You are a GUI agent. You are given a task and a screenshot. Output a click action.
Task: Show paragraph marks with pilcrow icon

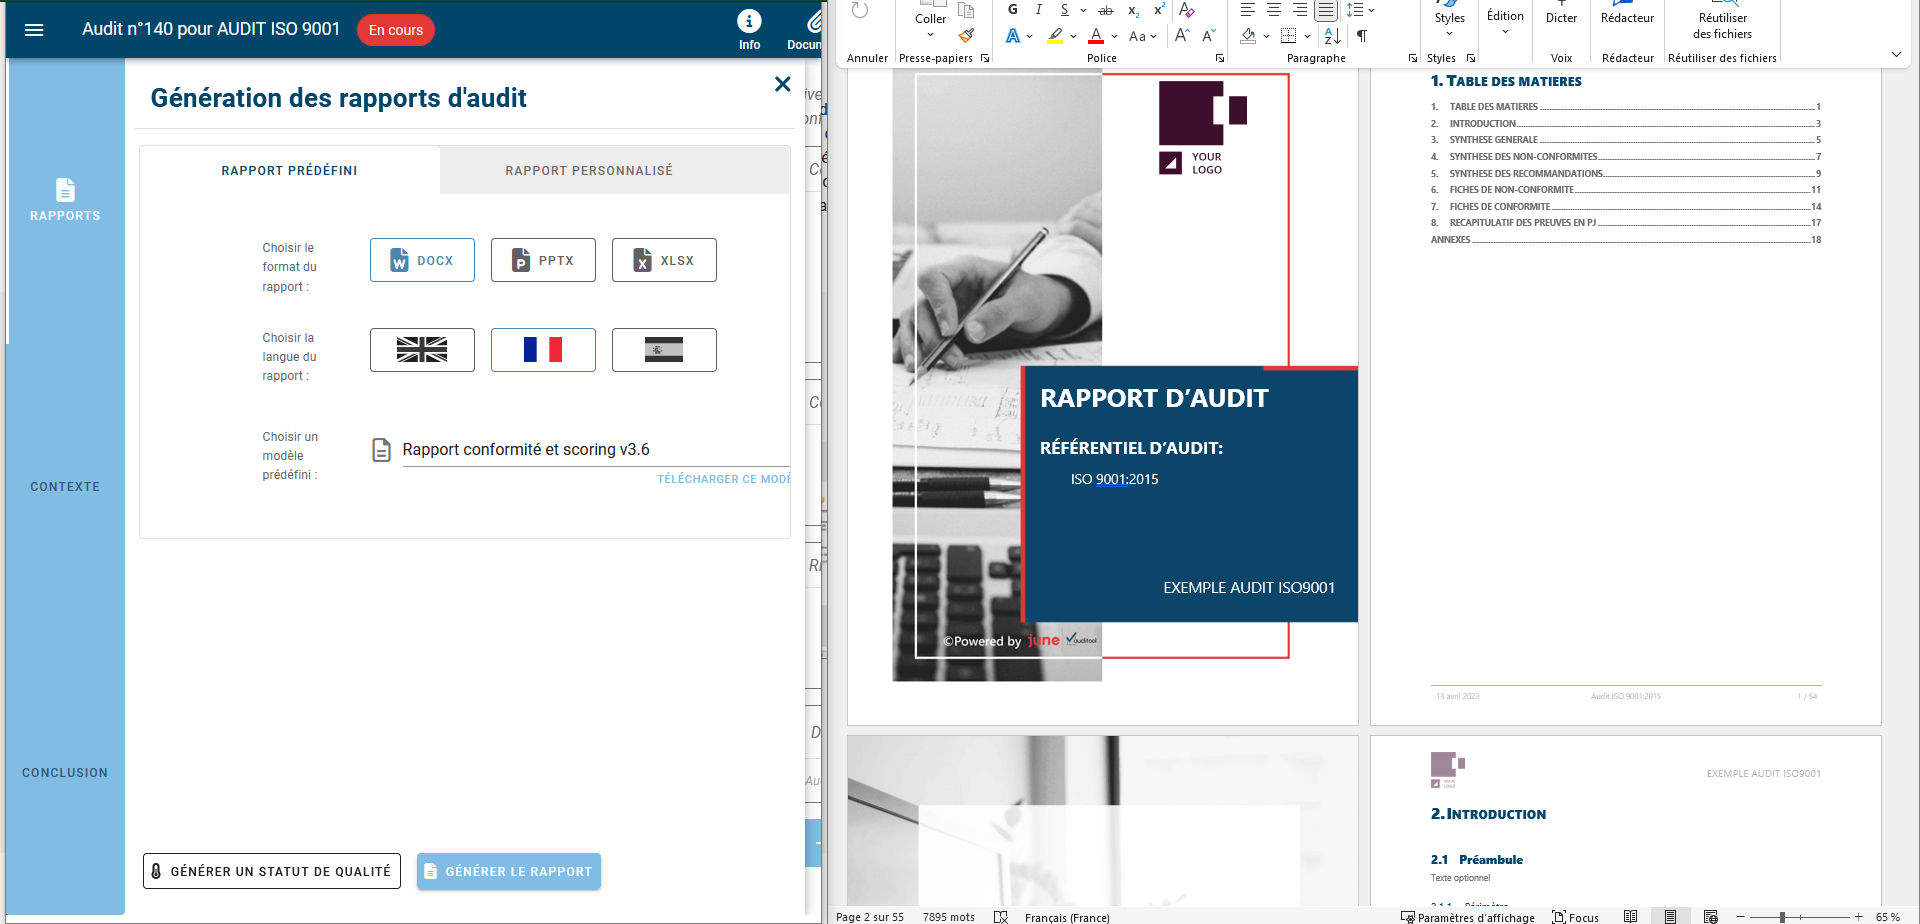[1362, 36]
